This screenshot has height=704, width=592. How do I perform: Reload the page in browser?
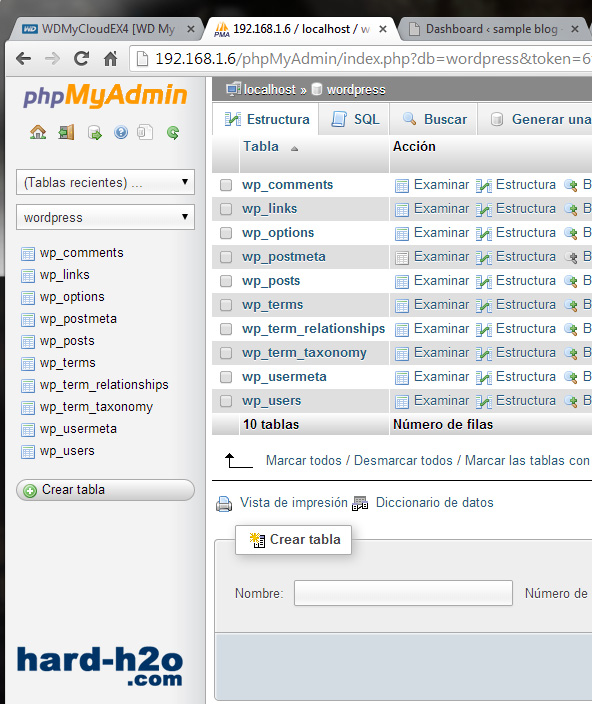pyautogui.click(x=81, y=58)
